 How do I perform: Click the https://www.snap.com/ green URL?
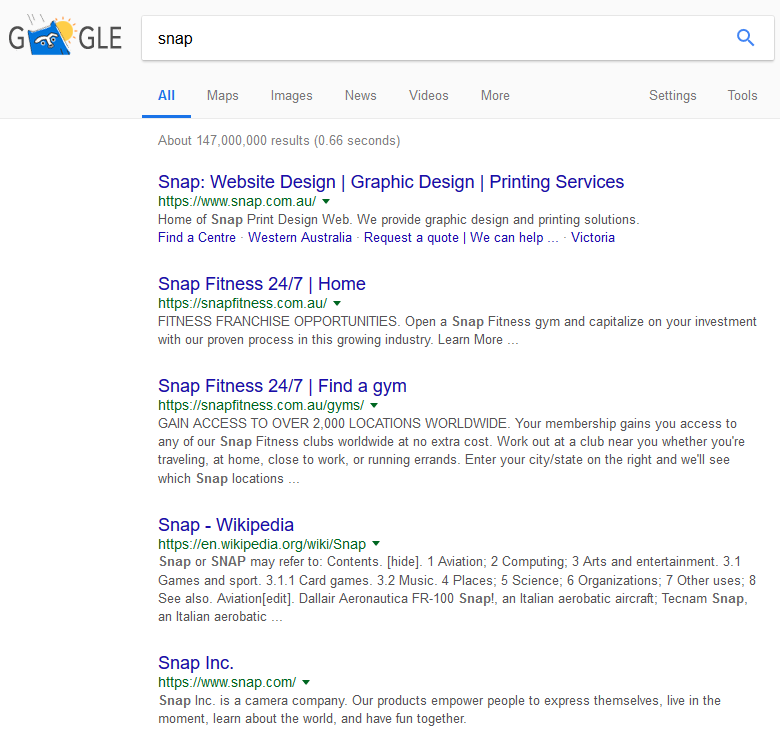tap(227, 682)
